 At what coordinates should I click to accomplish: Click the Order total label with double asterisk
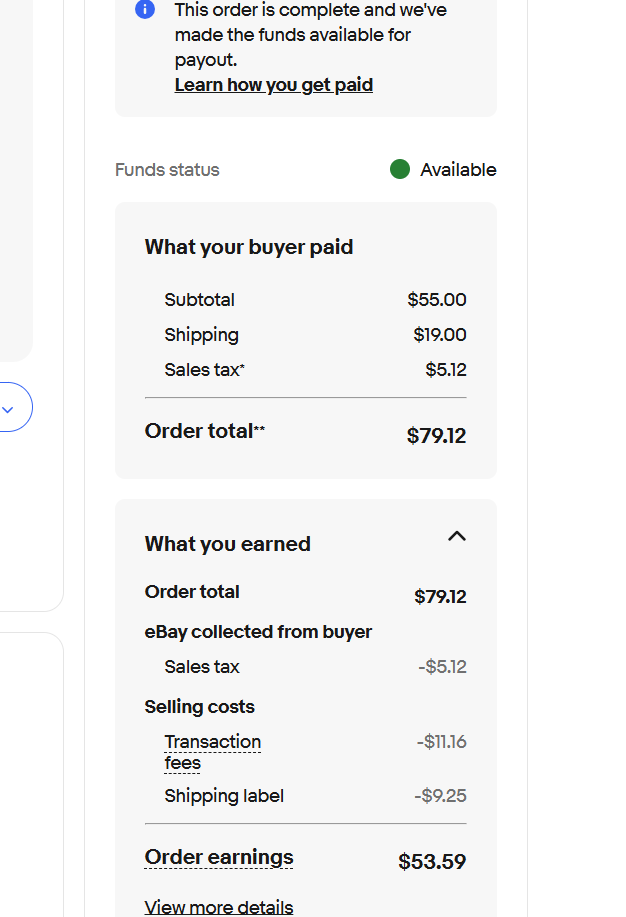point(203,431)
